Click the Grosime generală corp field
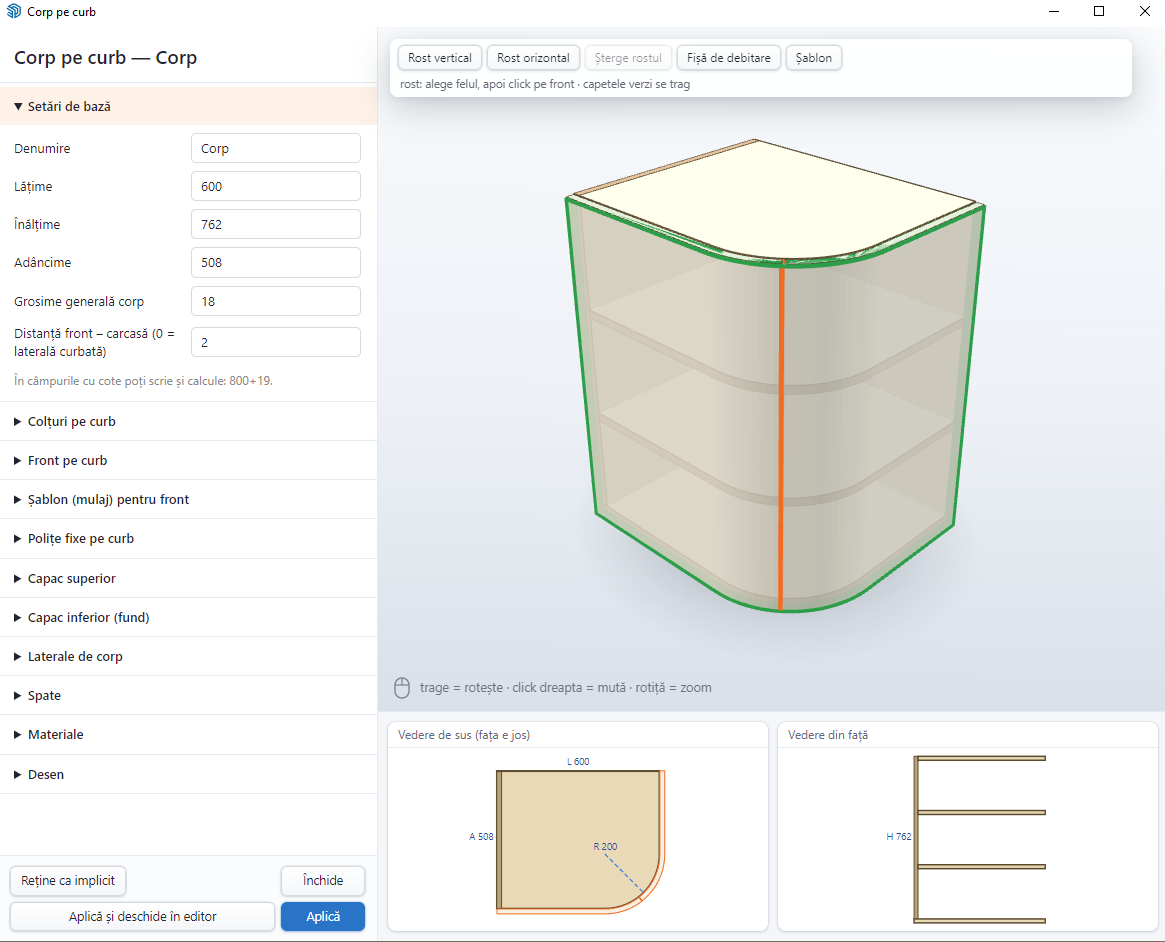Screen dimensions: 1165x942 (x=276, y=301)
